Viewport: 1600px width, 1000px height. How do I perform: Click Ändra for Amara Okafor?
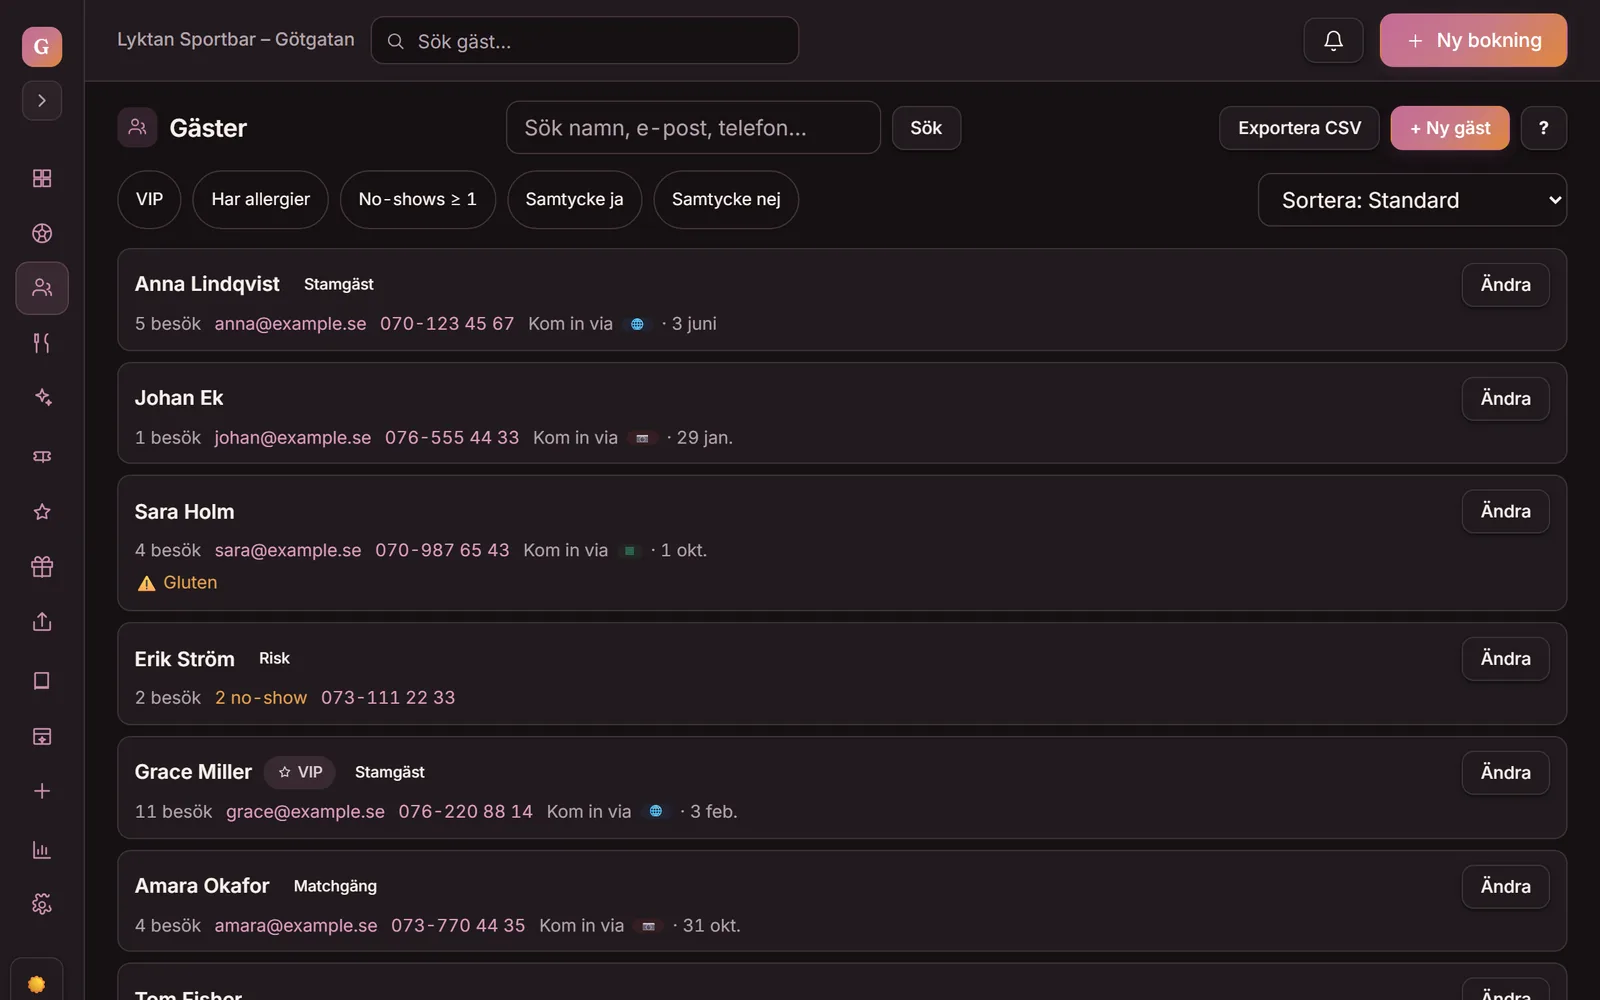[1505, 887]
